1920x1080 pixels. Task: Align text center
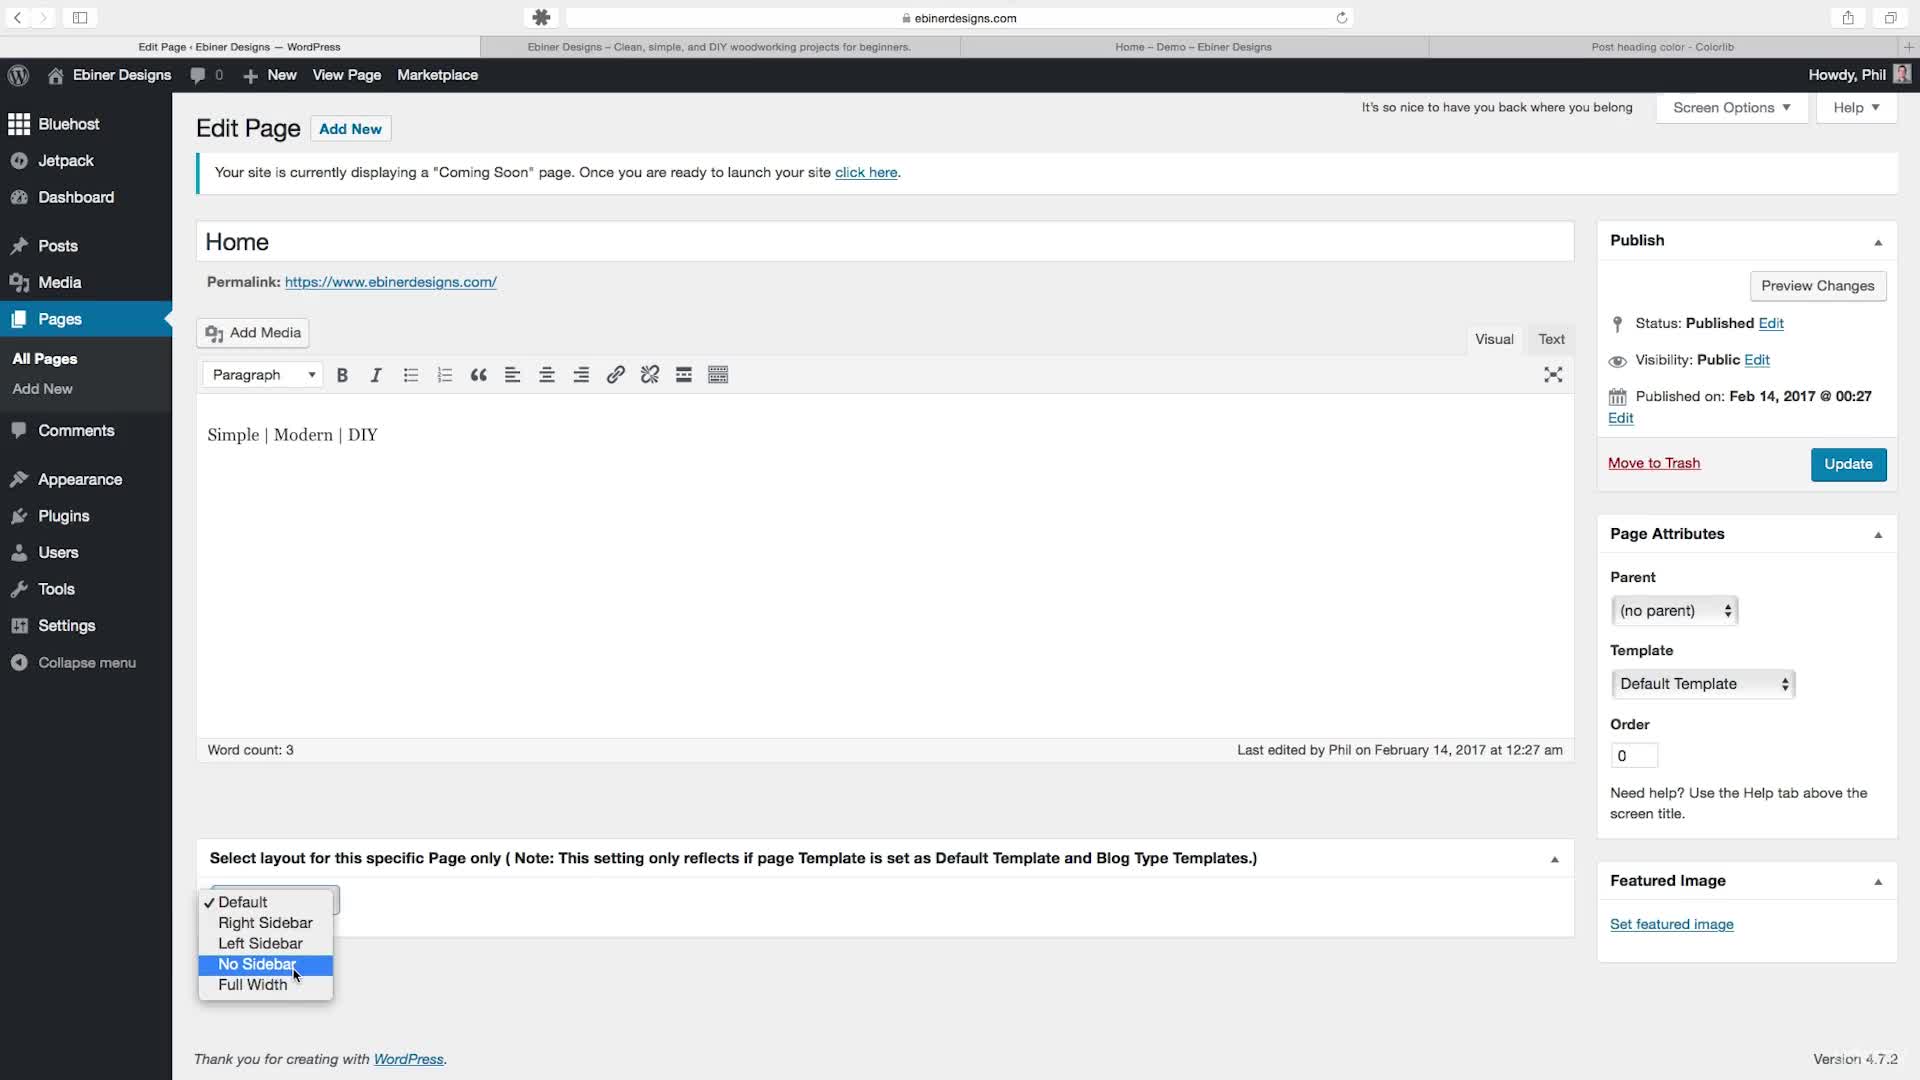click(547, 375)
